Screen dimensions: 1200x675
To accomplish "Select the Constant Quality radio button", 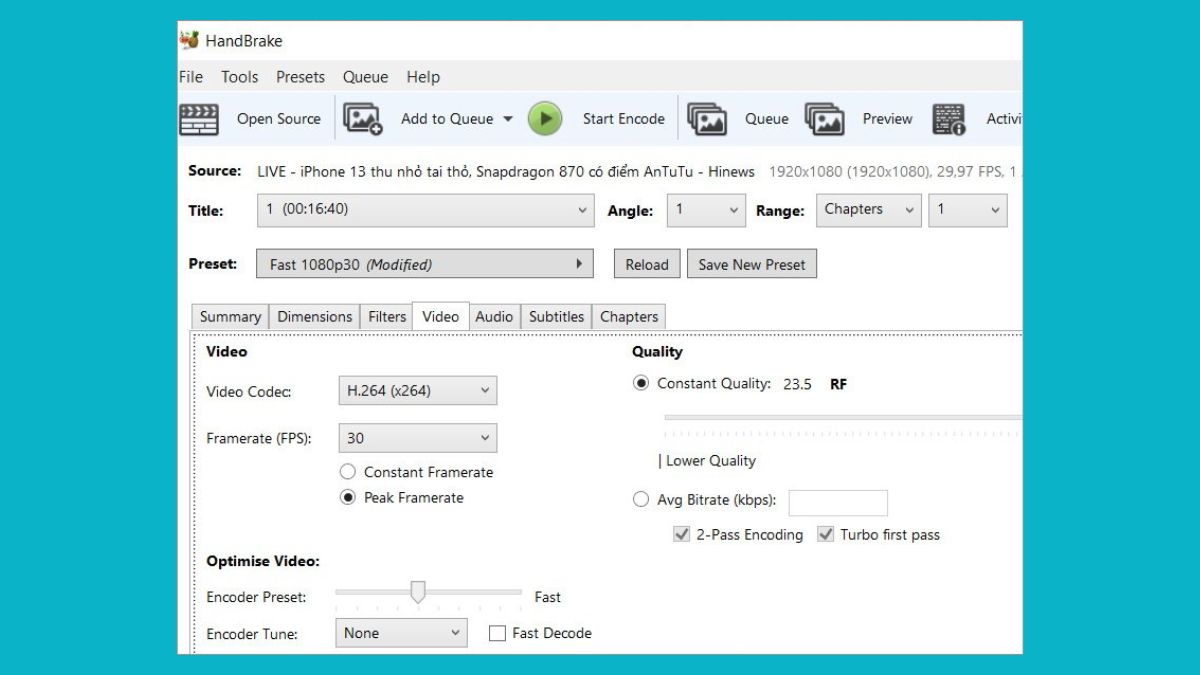I will pyautogui.click(x=641, y=383).
